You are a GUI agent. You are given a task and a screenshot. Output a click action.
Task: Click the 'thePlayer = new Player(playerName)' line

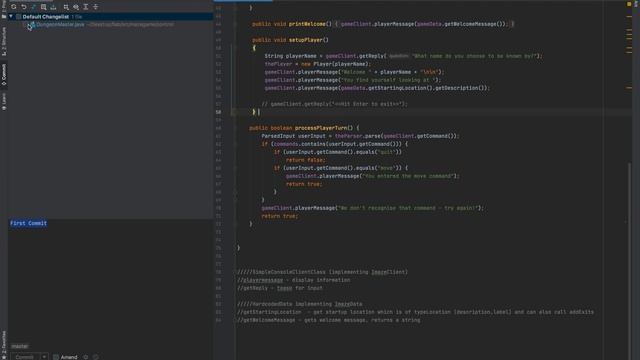tap(318, 64)
